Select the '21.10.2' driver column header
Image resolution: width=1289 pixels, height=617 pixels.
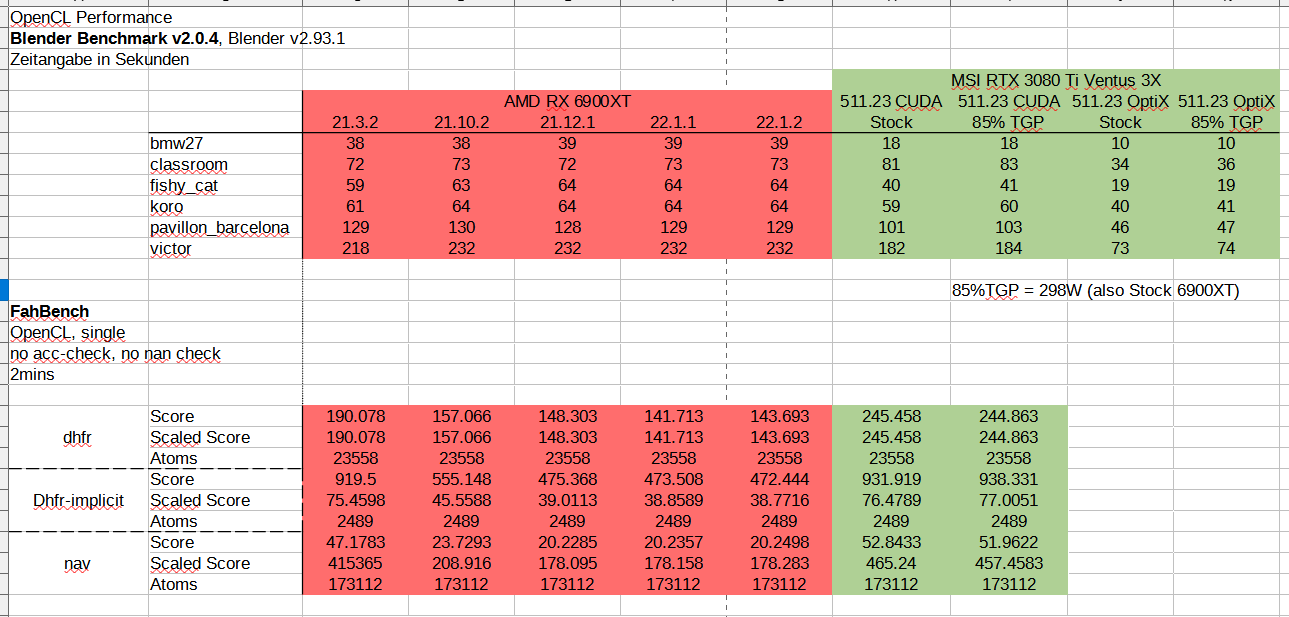point(461,122)
